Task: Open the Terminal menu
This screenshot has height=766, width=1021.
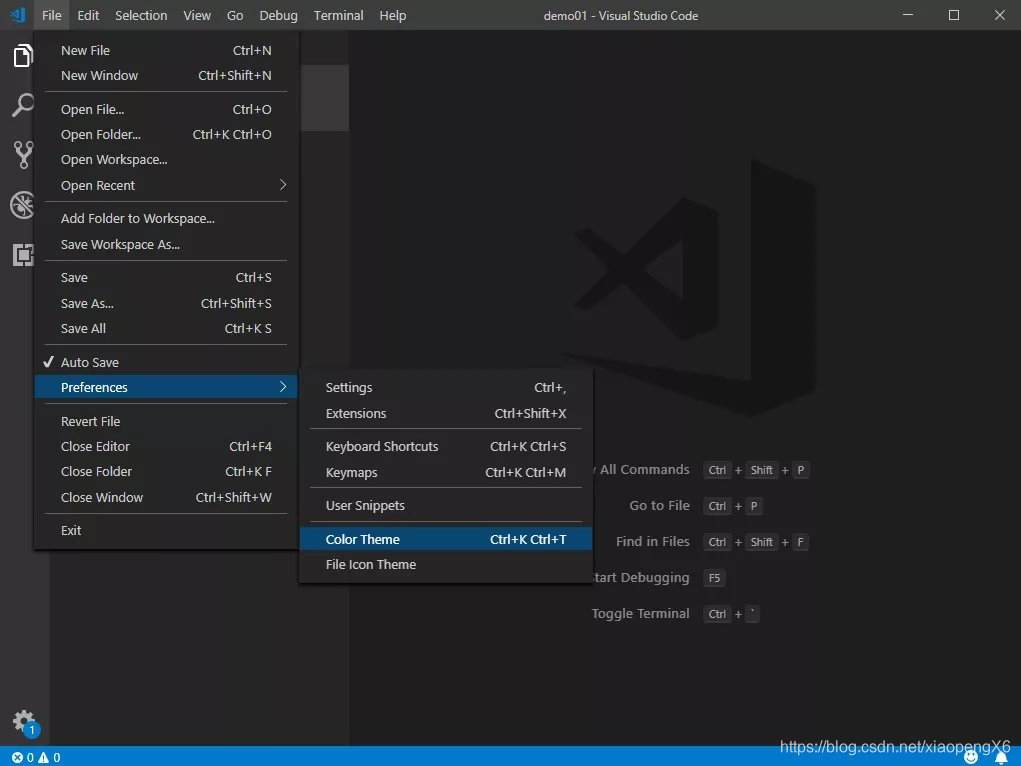Action: point(339,15)
